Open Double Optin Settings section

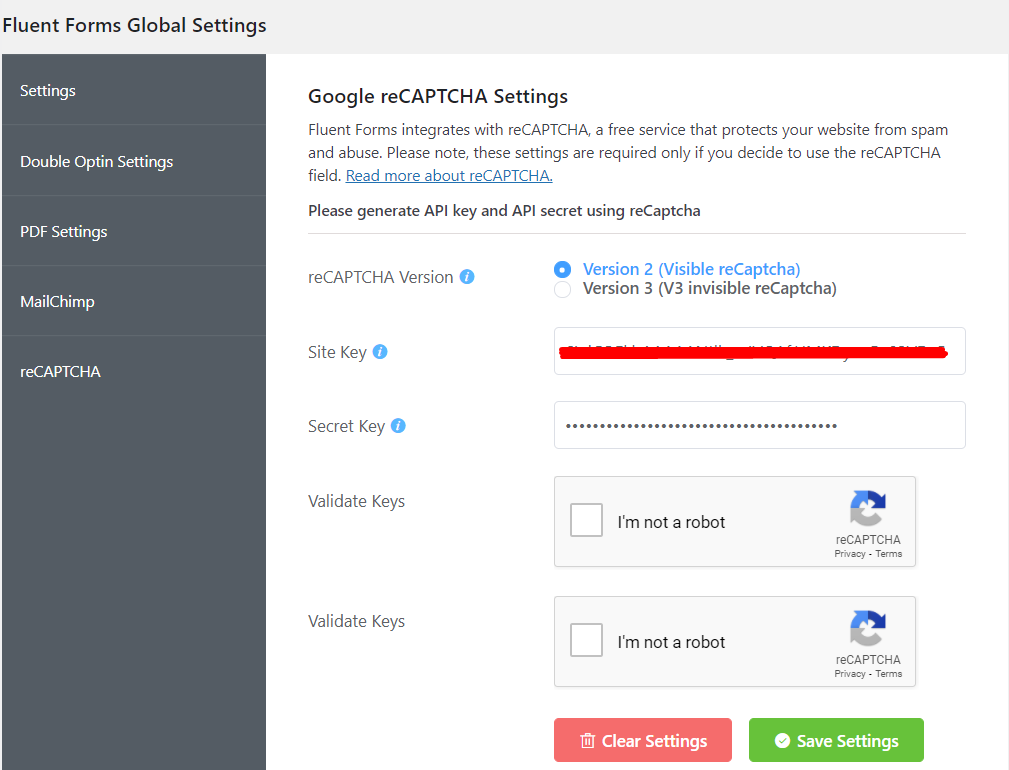coord(133,161)
